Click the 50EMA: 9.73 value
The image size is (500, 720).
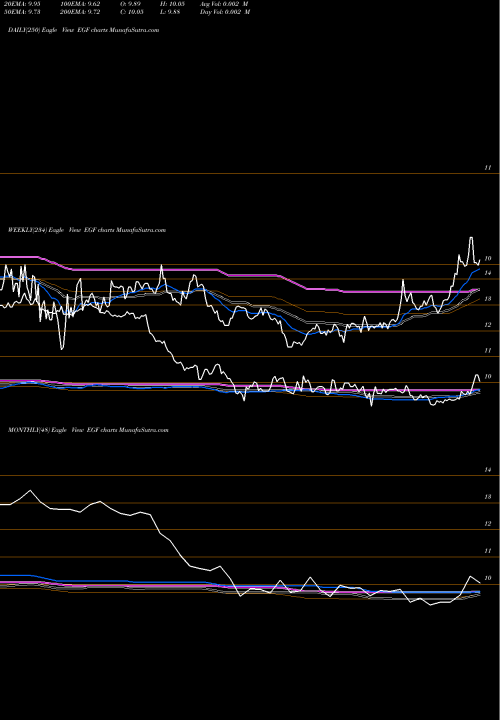(22, 12)
